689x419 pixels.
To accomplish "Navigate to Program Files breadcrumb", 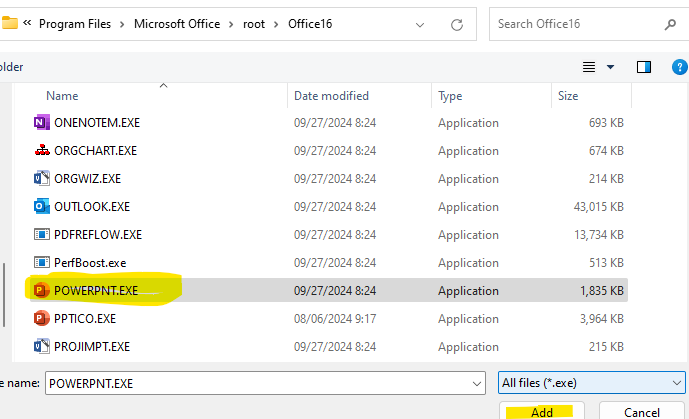I will pos(75,24).
